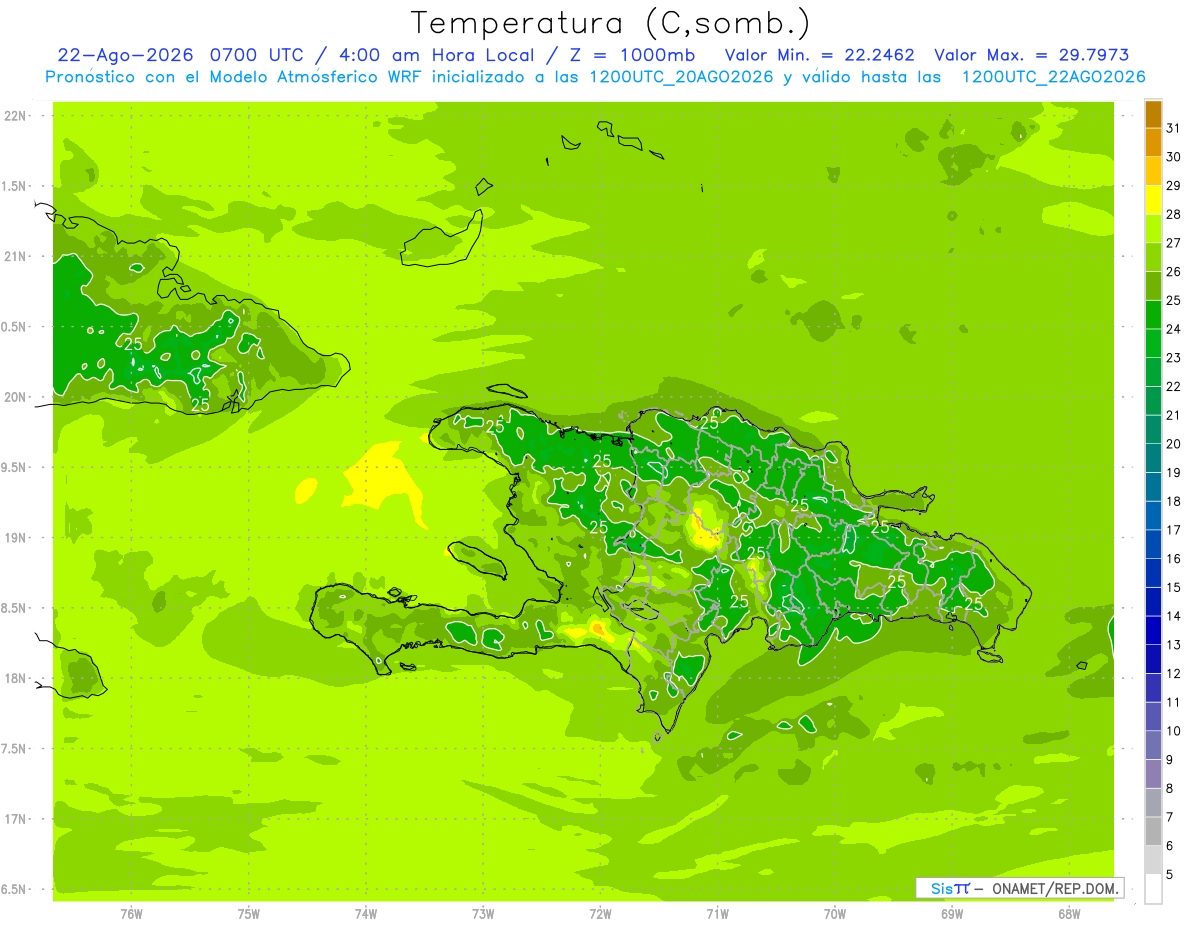Click the "22N" latitude label

15,116
